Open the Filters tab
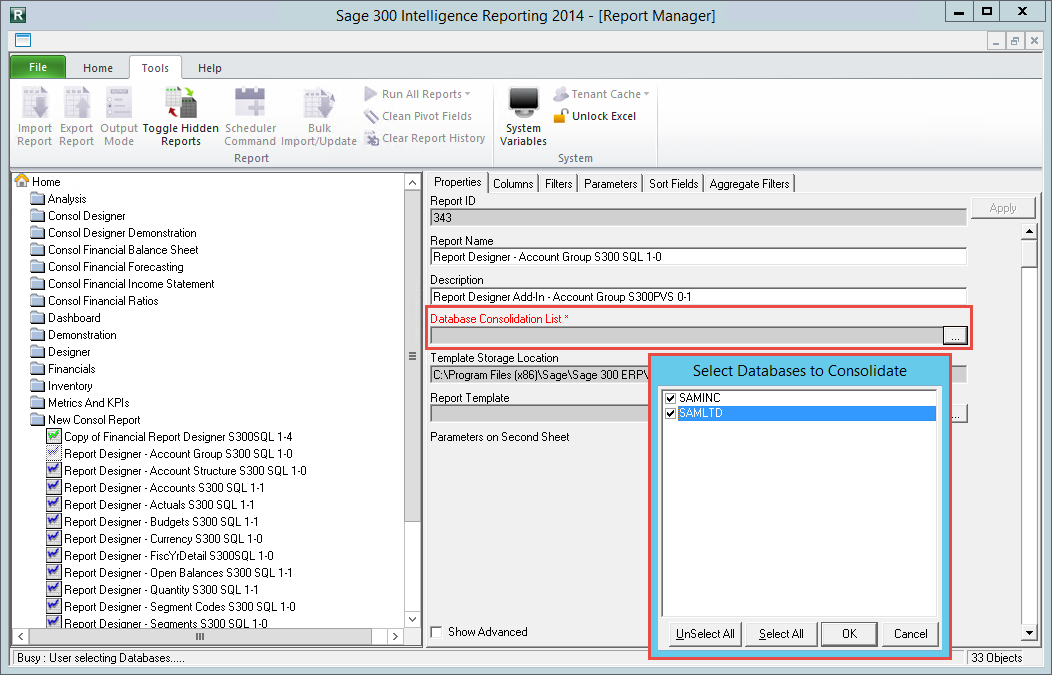The width and height of the screenshot is (1052, 675). pyautogui.click(x=559, y=184)
